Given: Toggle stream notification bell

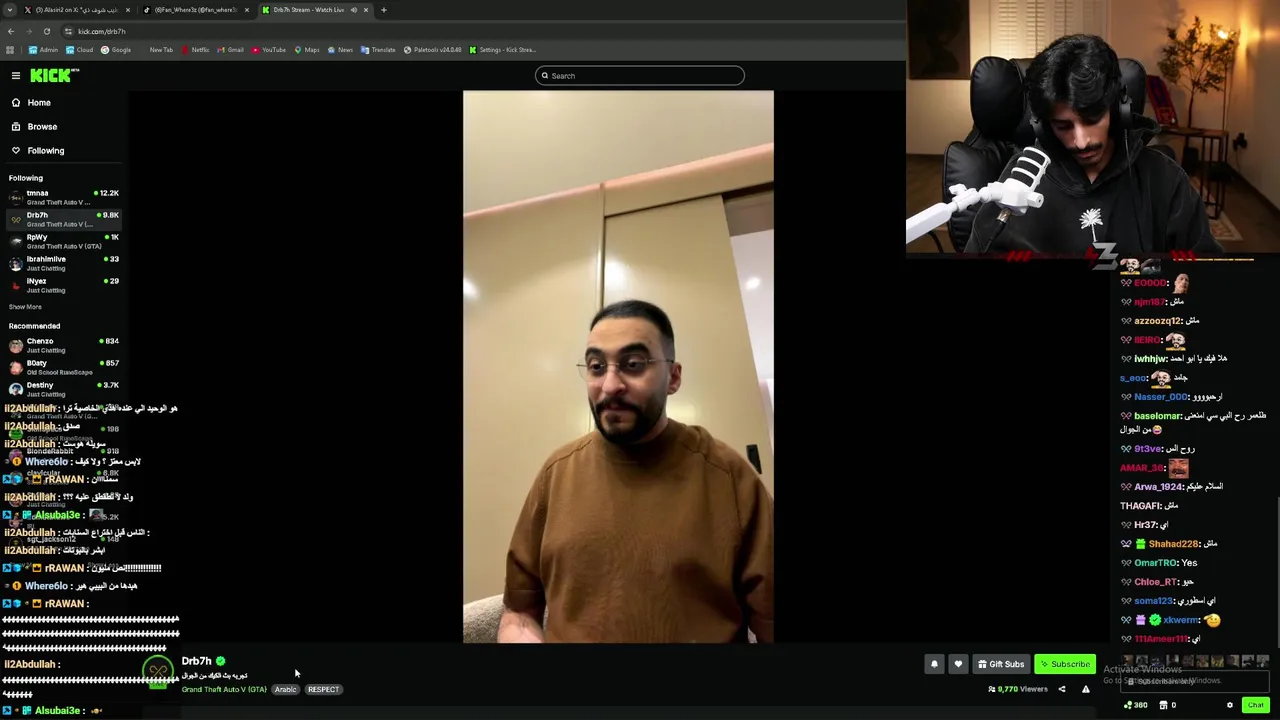Looking at the screenshot, I should (x=934, y=664).
